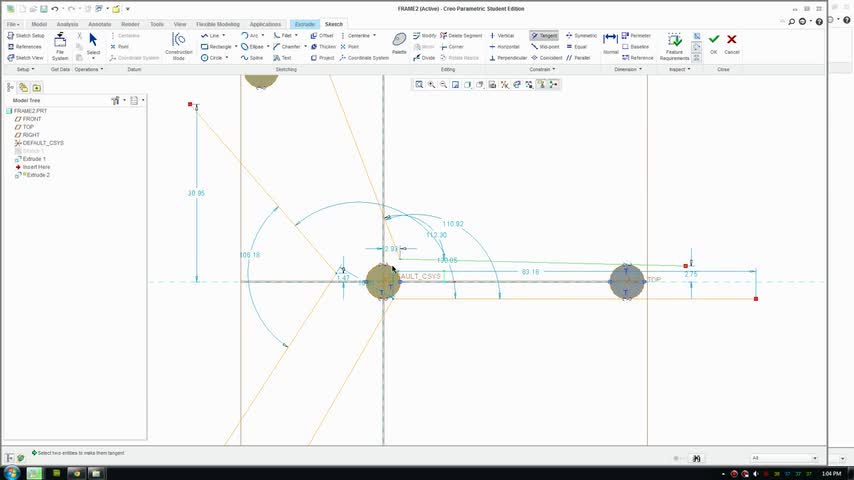Select the Rectangle sketch tool
Viewport: 854px width, 480px height.
(x=216, y=47)
